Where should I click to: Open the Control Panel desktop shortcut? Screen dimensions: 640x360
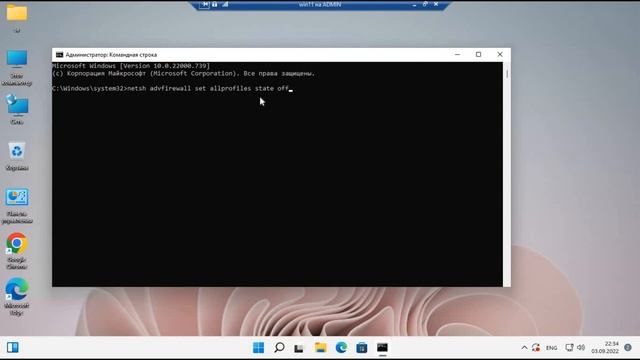pyautogui.click(x=17, y=198)
